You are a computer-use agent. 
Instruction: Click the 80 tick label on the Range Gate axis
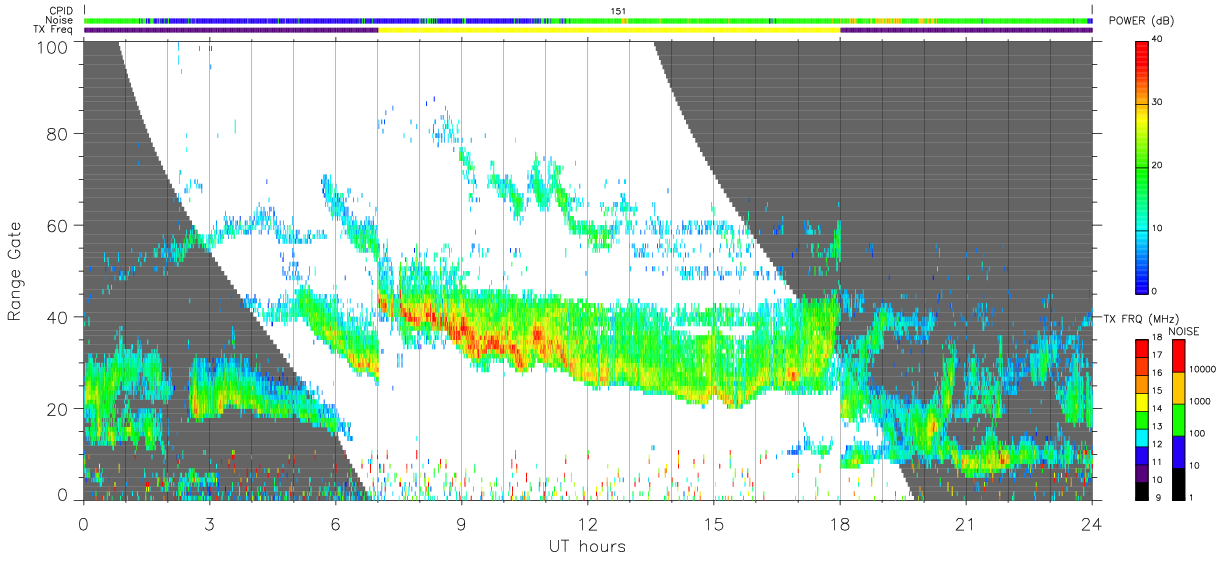(58, 134)
